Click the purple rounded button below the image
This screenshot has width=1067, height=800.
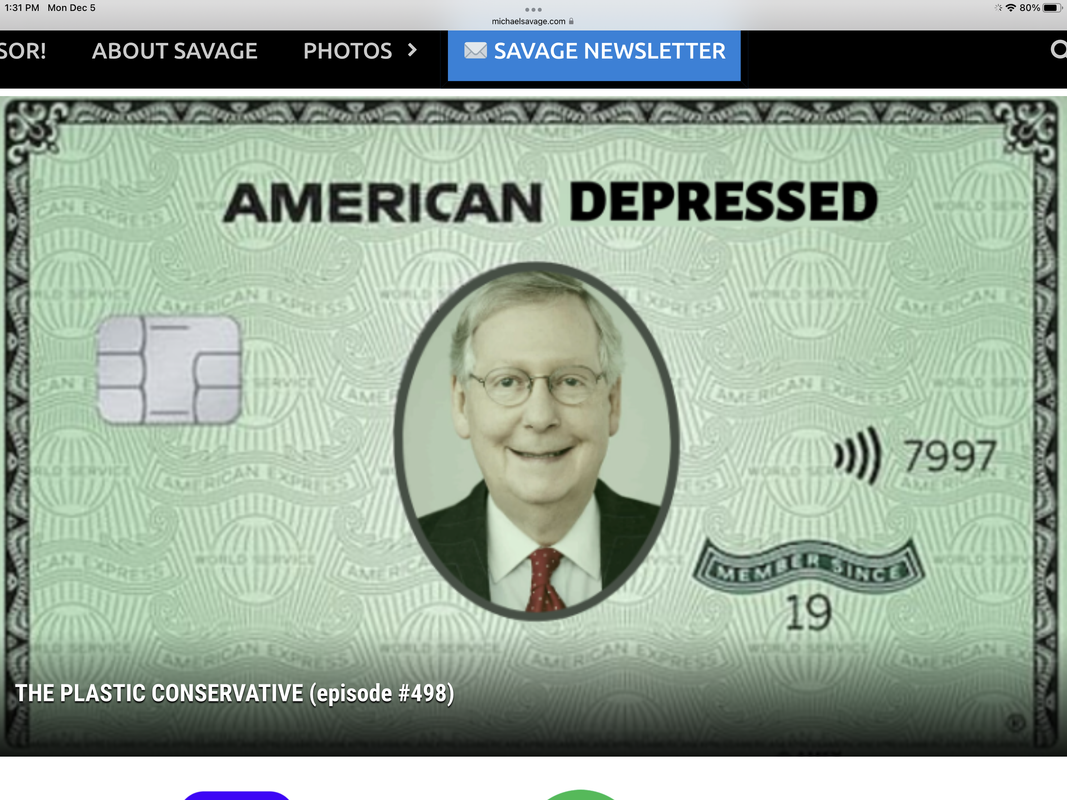[x=237, y=795]
